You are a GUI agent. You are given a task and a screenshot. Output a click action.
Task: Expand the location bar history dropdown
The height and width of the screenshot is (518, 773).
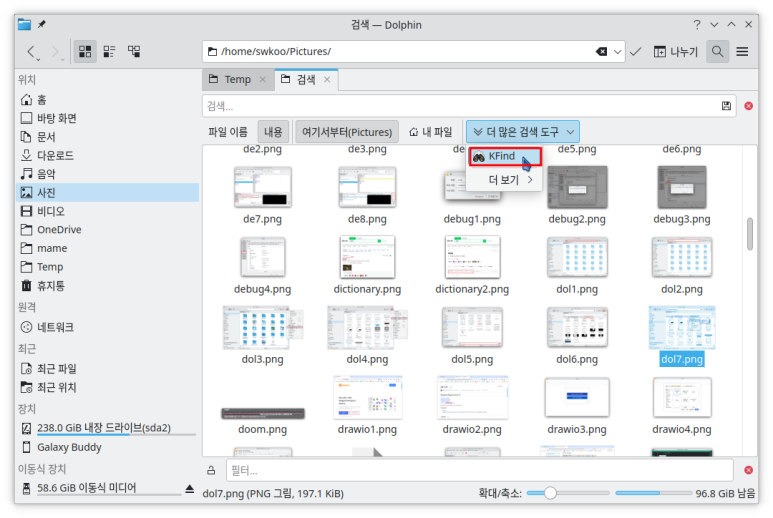(617, 51)
